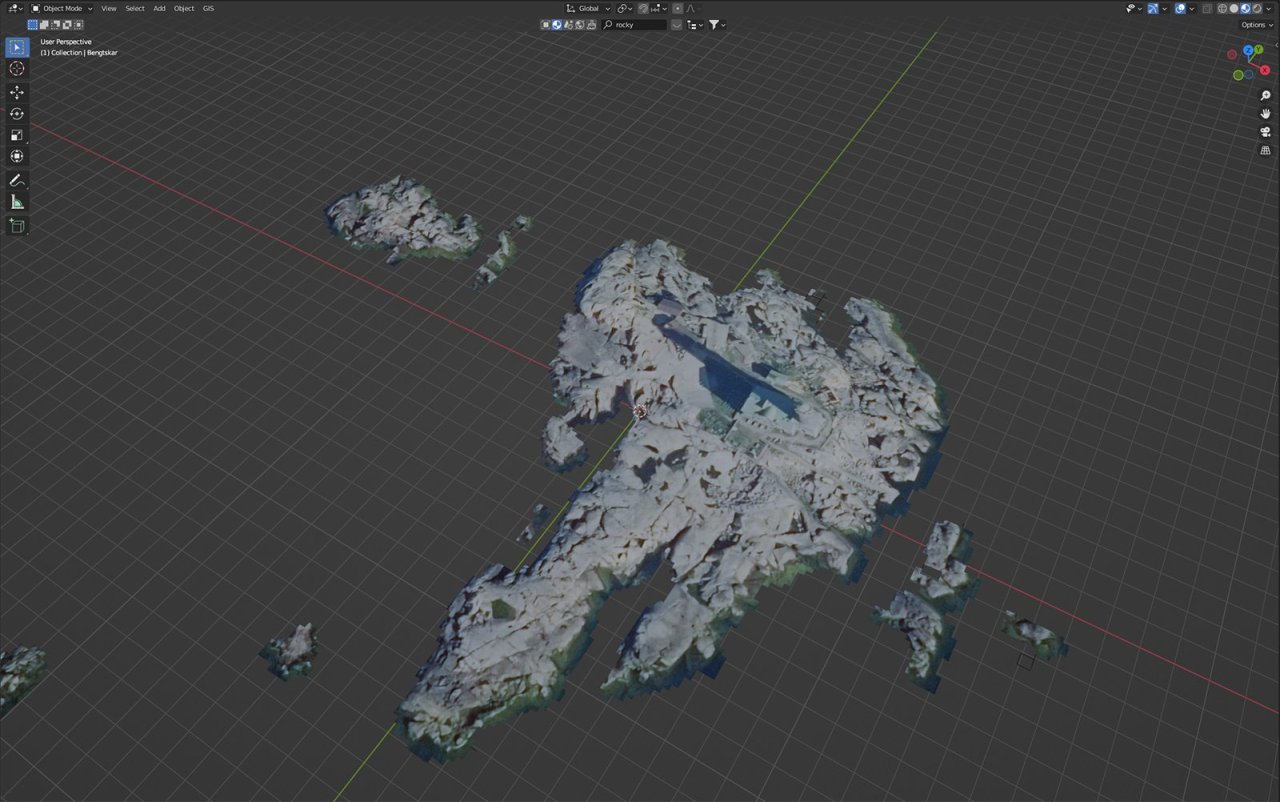Click the 'rocky' search field
Screen dimensions: 1280x802
tap(634, 25)
